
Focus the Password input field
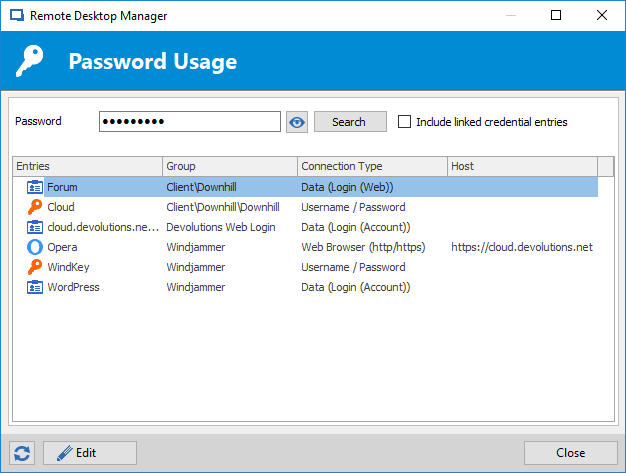pyautogui.click(x=190, y=121)
